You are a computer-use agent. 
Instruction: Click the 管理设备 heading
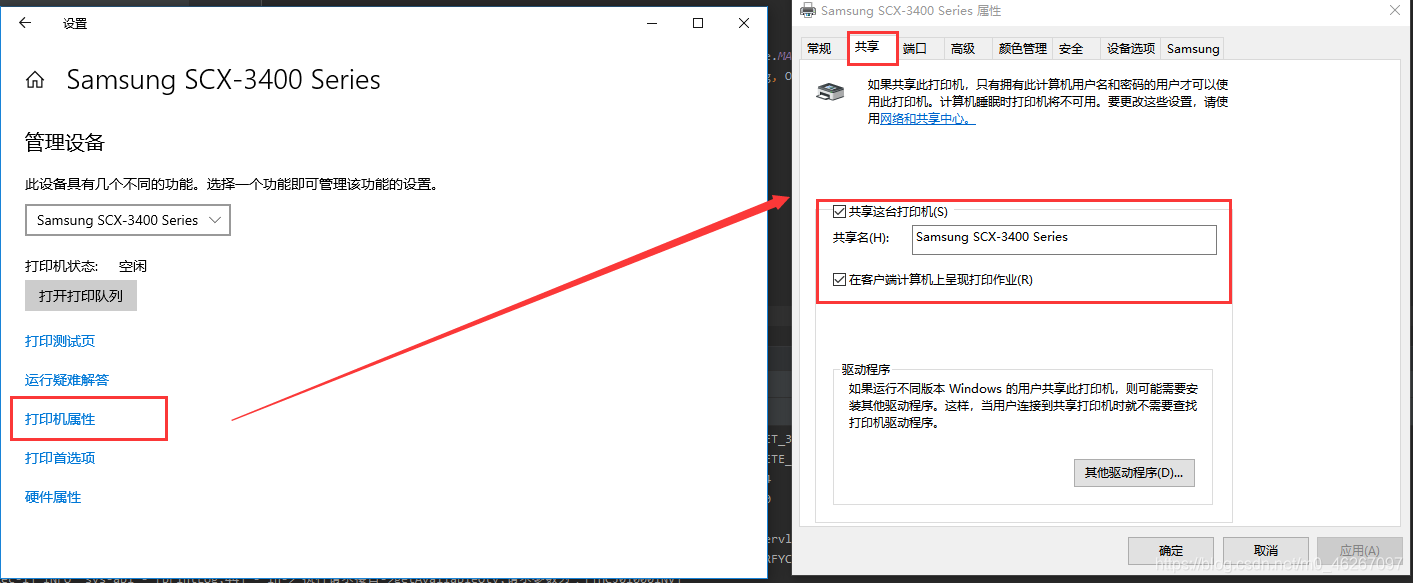(x=65, y=143)
